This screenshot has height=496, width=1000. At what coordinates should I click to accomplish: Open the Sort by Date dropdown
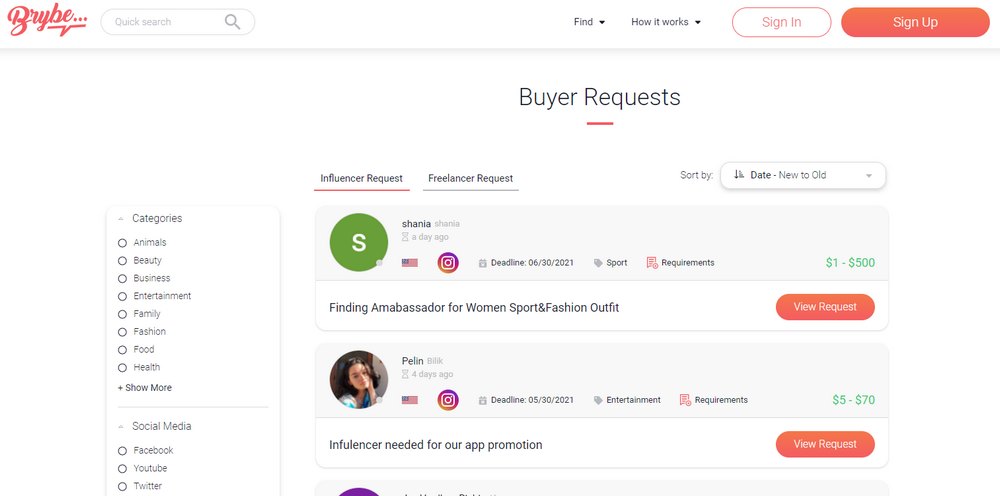(803, 175)
